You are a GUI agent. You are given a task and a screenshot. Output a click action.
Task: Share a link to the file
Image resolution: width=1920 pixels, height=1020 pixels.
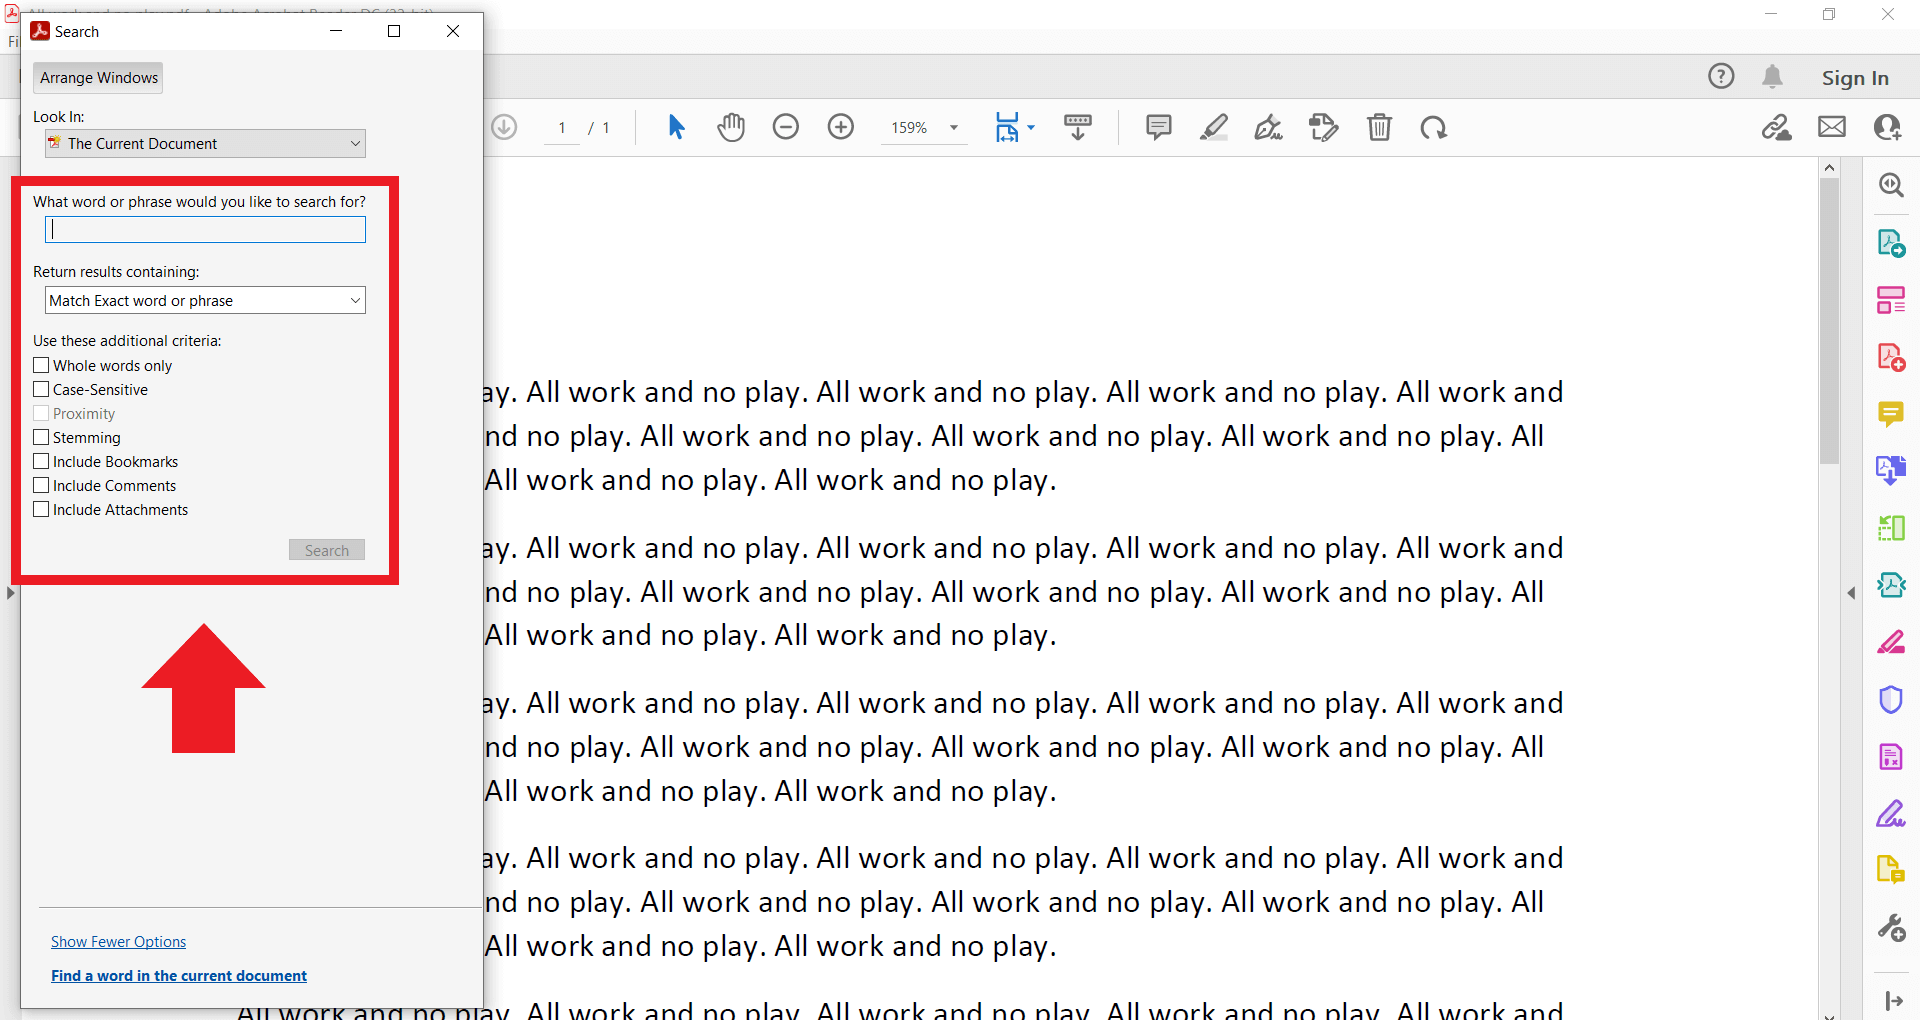point(1777,127)
